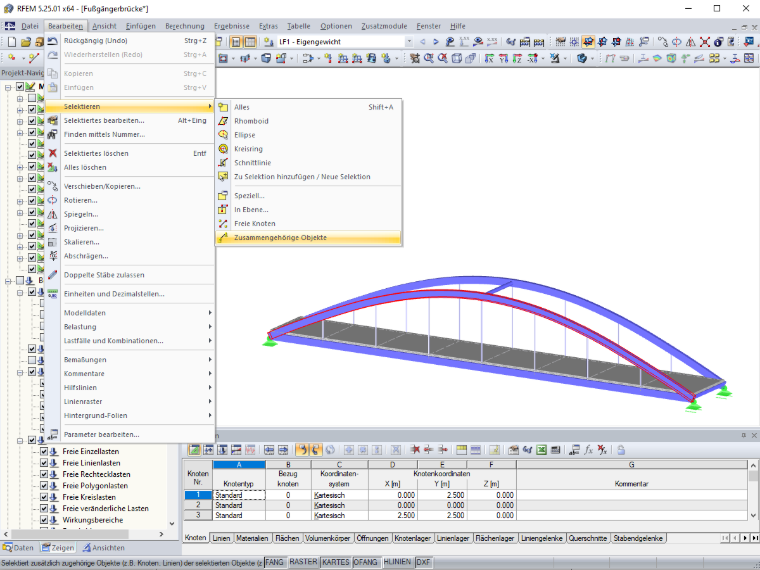The image size is (760, 570).
Task: Open the LF1 - Eigengewicht load case dropdown
Action: 409,42
